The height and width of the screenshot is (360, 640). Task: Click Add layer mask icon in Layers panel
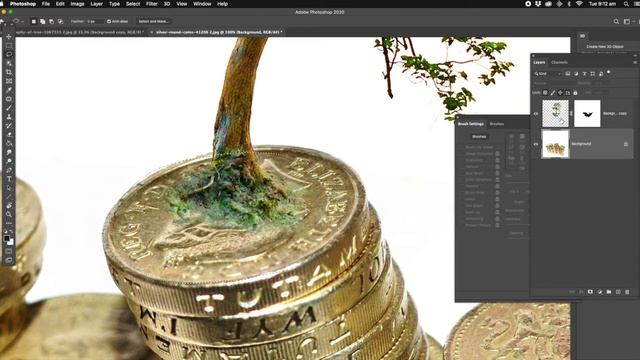coord(590,292)
